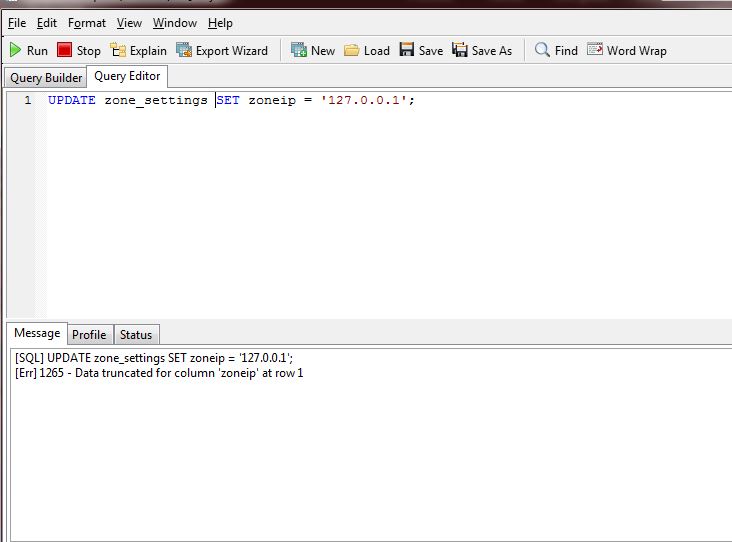Open the Window menu

(x=175, y=23)
